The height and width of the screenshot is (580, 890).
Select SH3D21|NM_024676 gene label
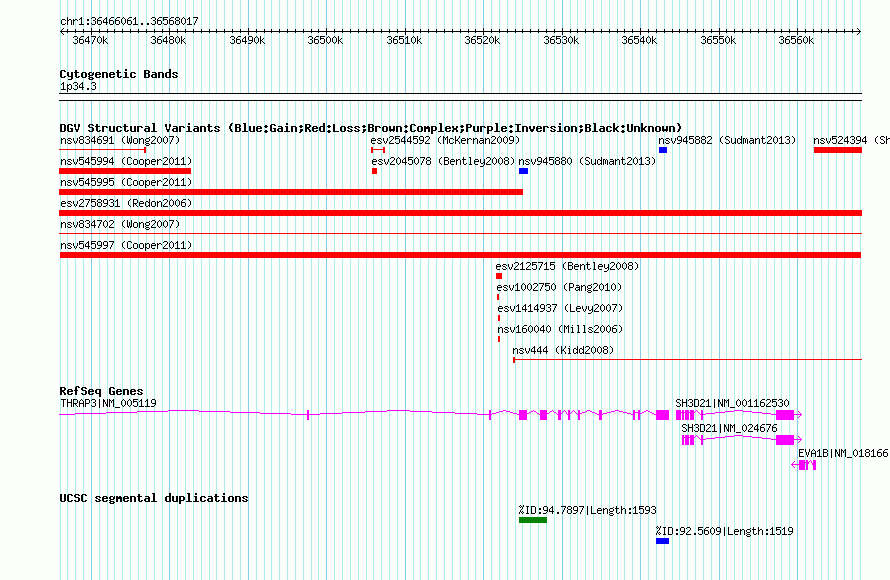point(729,428)
